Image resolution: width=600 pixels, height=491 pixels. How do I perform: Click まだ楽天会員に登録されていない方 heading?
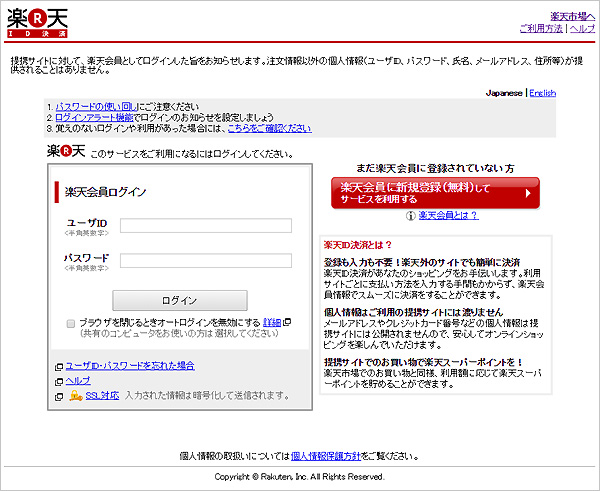435,168
